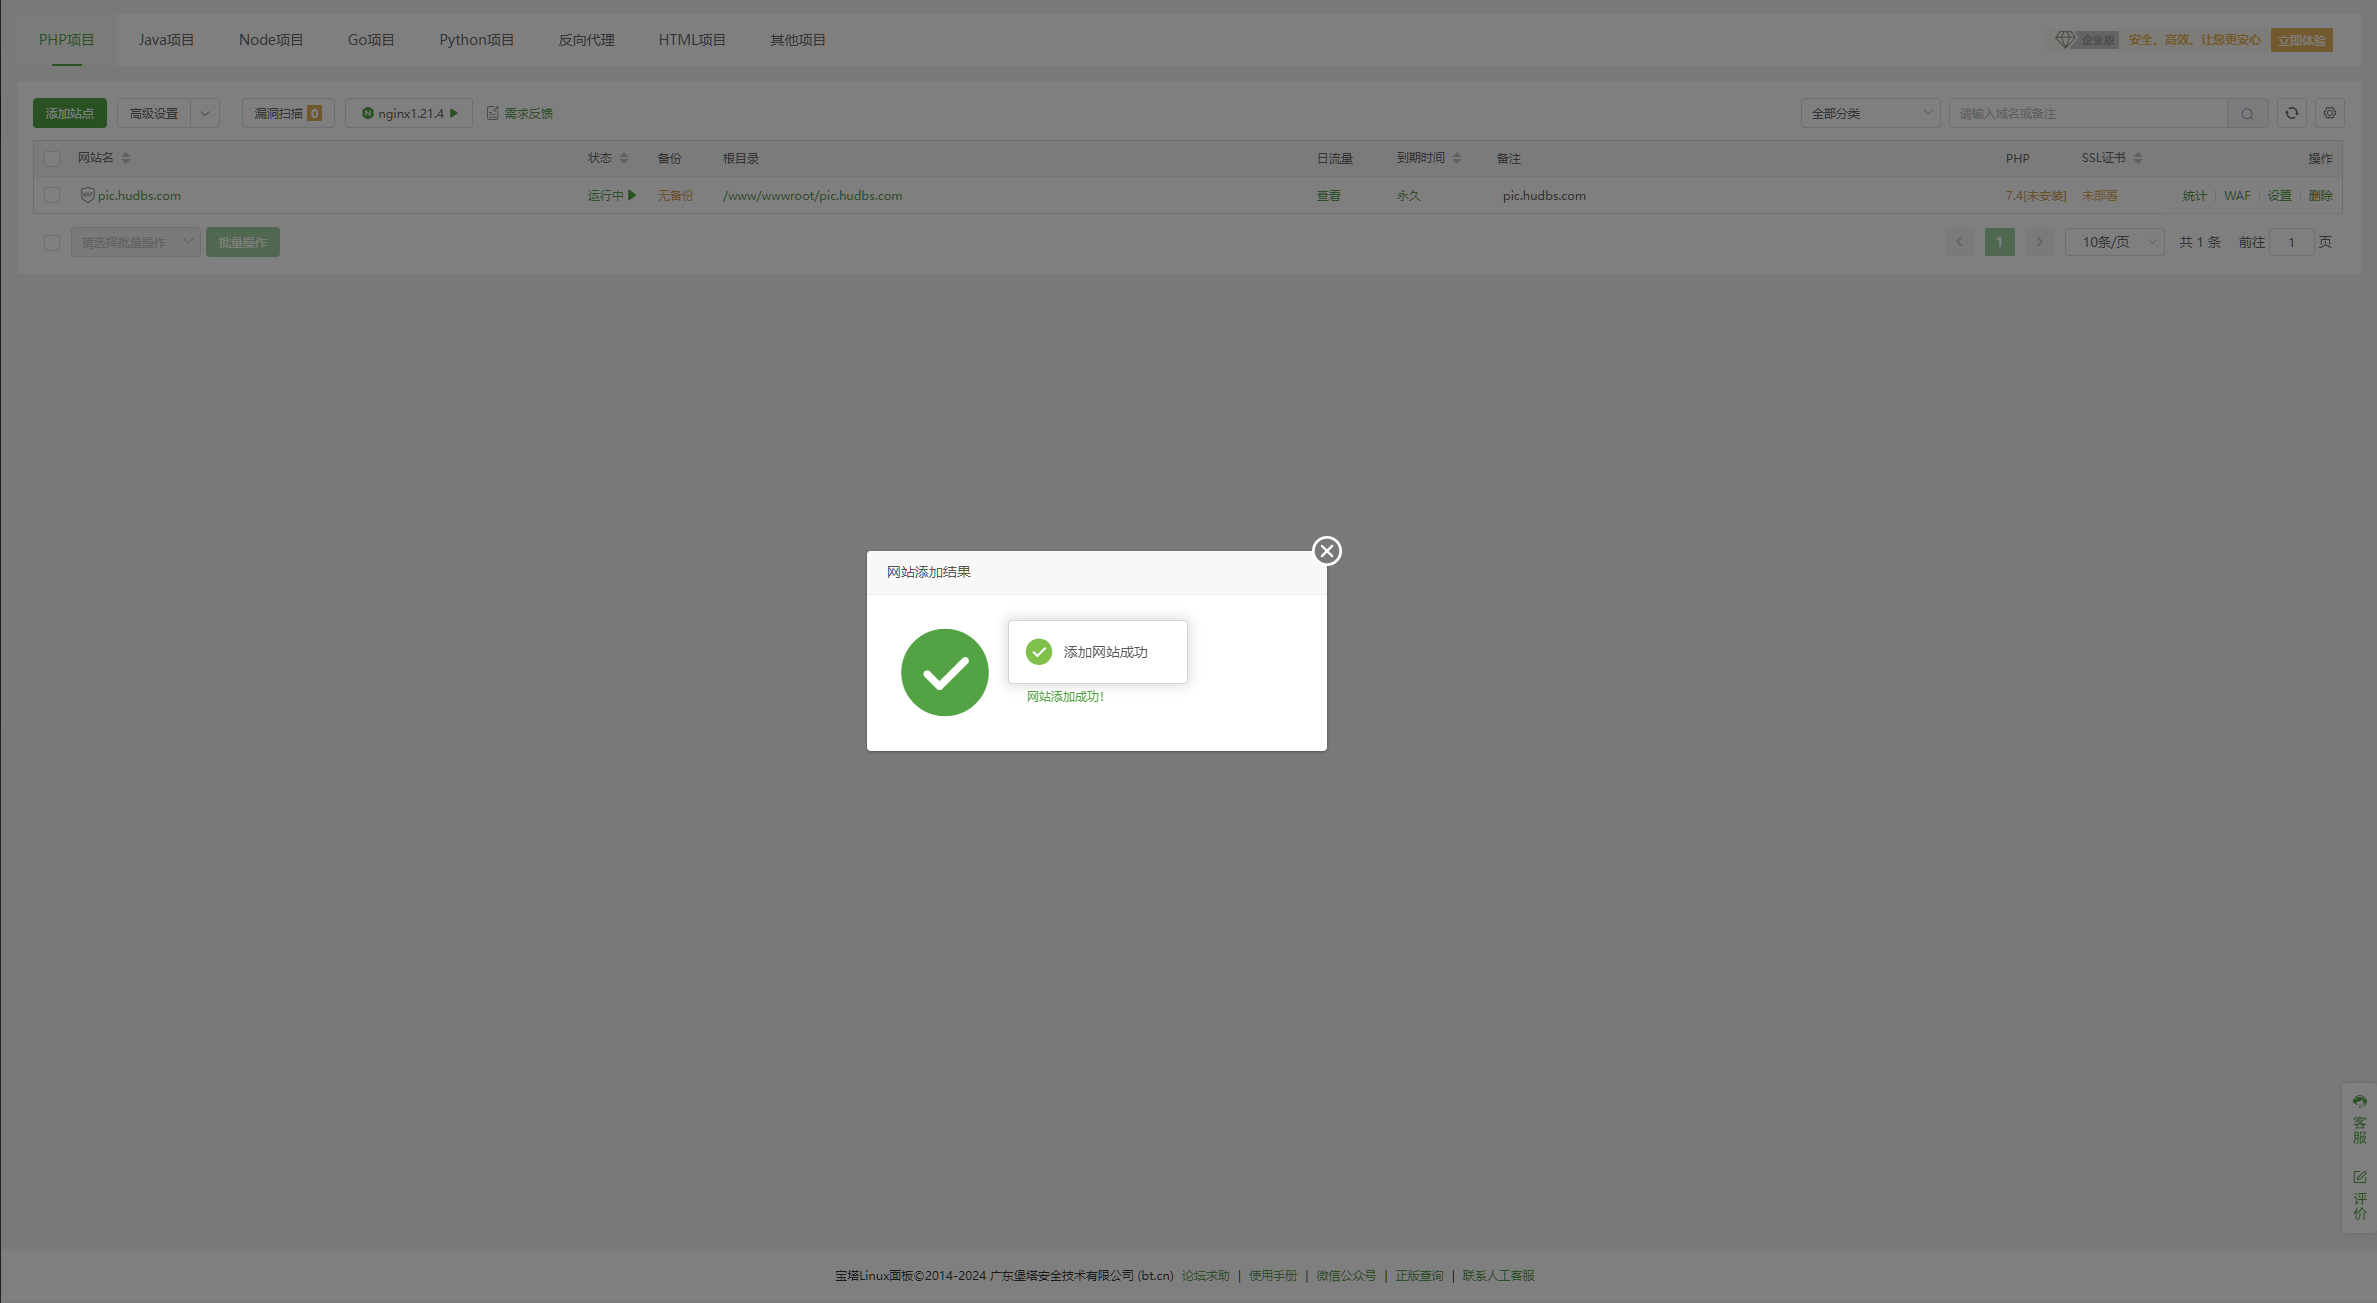The height and width of the screenshot is (1303, 2377).
Task: Open the 10条/页 page size dropdown
Action: 2115,242
